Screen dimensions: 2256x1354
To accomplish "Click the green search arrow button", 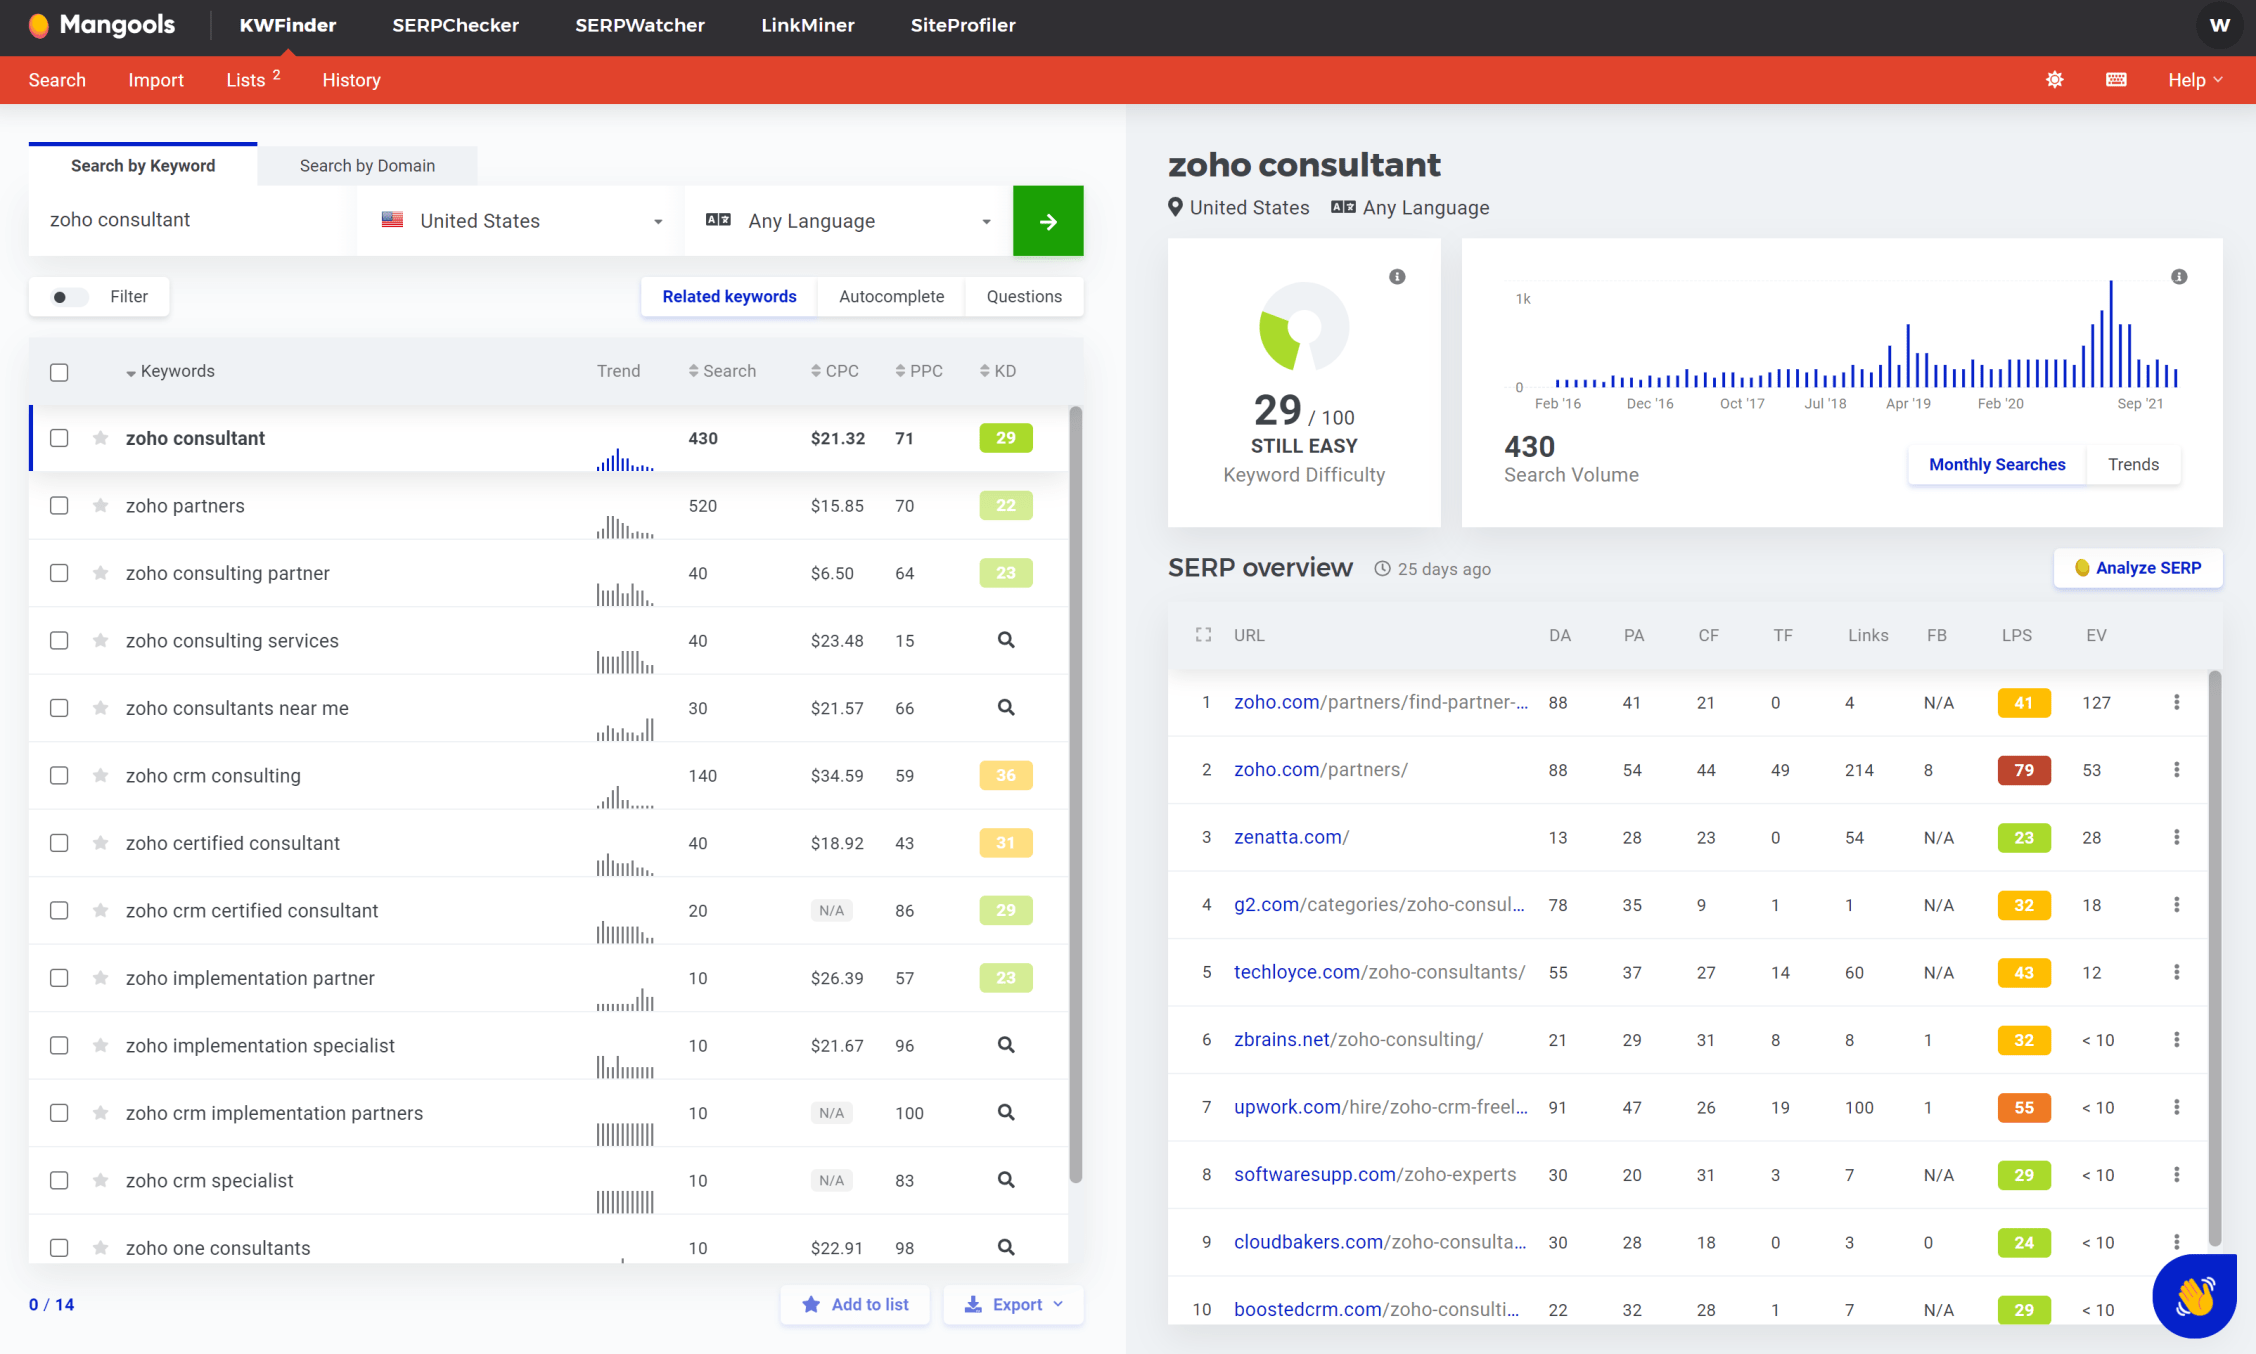I will coord(1047,221).
